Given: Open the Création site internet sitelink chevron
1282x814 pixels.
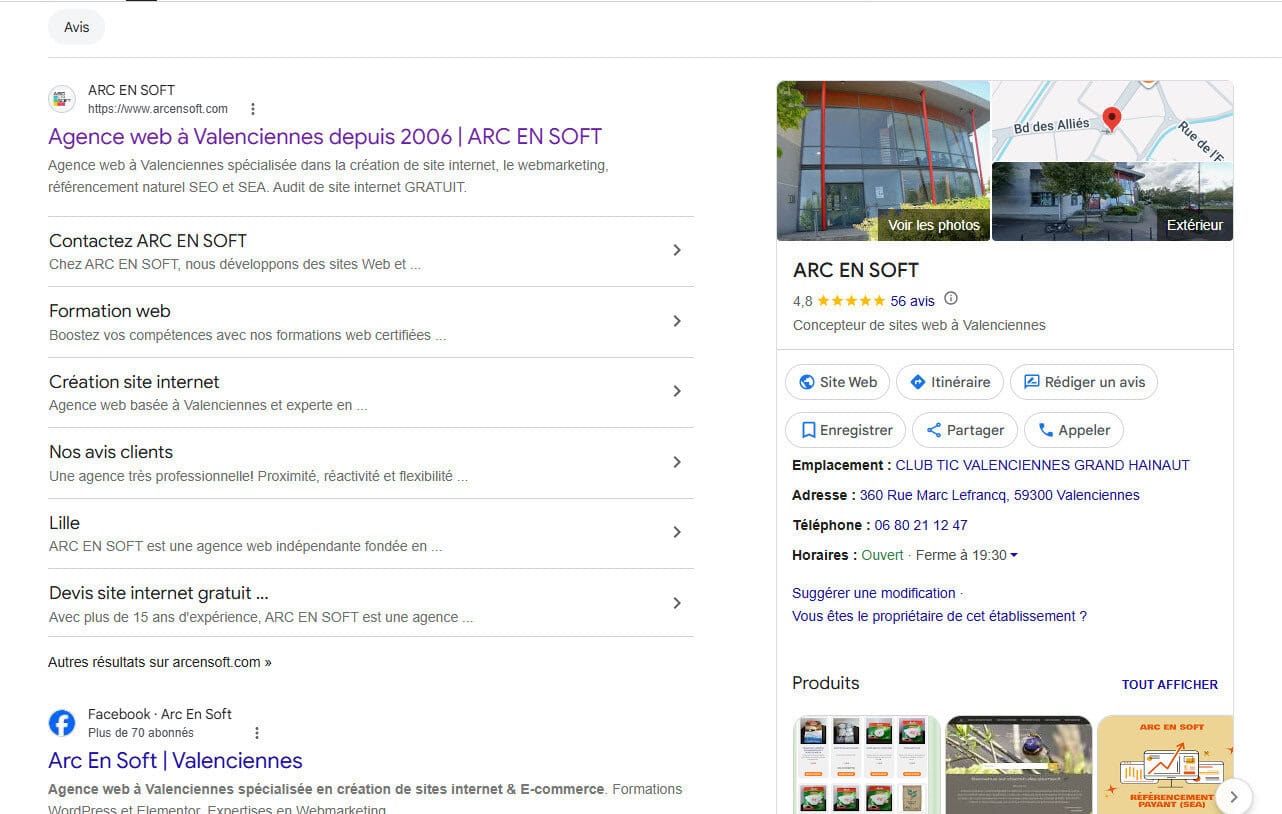Looking at the screenshot, I should click(x=677, y=391).
